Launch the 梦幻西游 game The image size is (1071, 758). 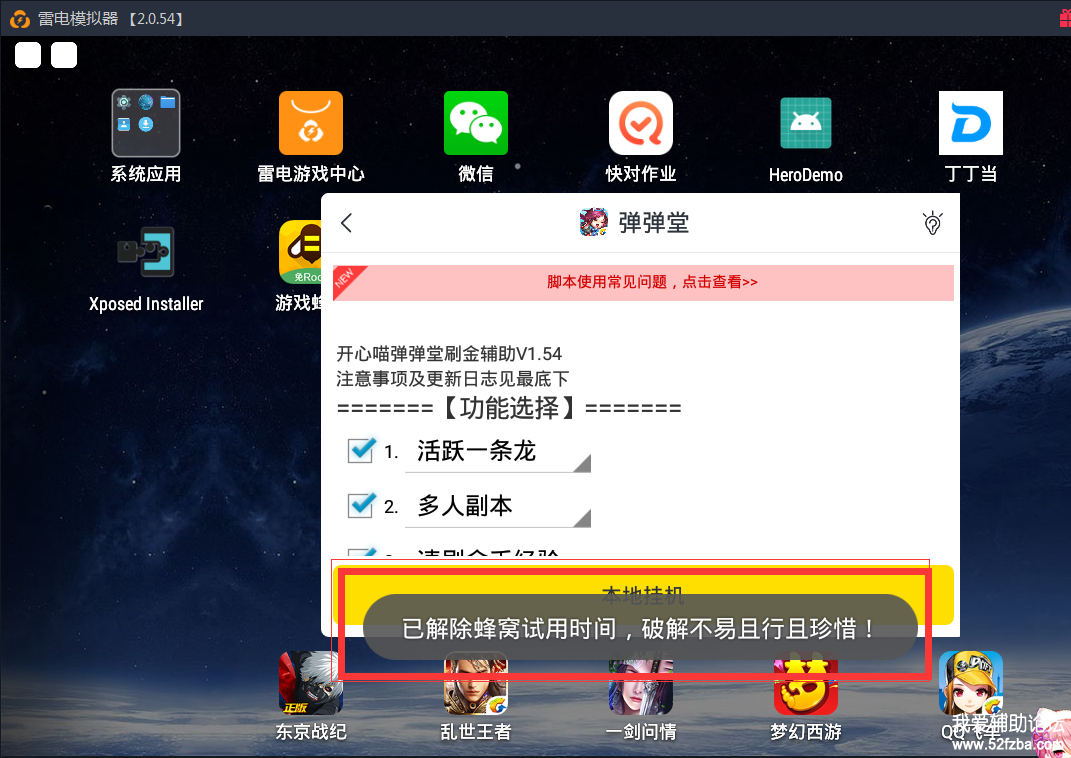[806, 686]
